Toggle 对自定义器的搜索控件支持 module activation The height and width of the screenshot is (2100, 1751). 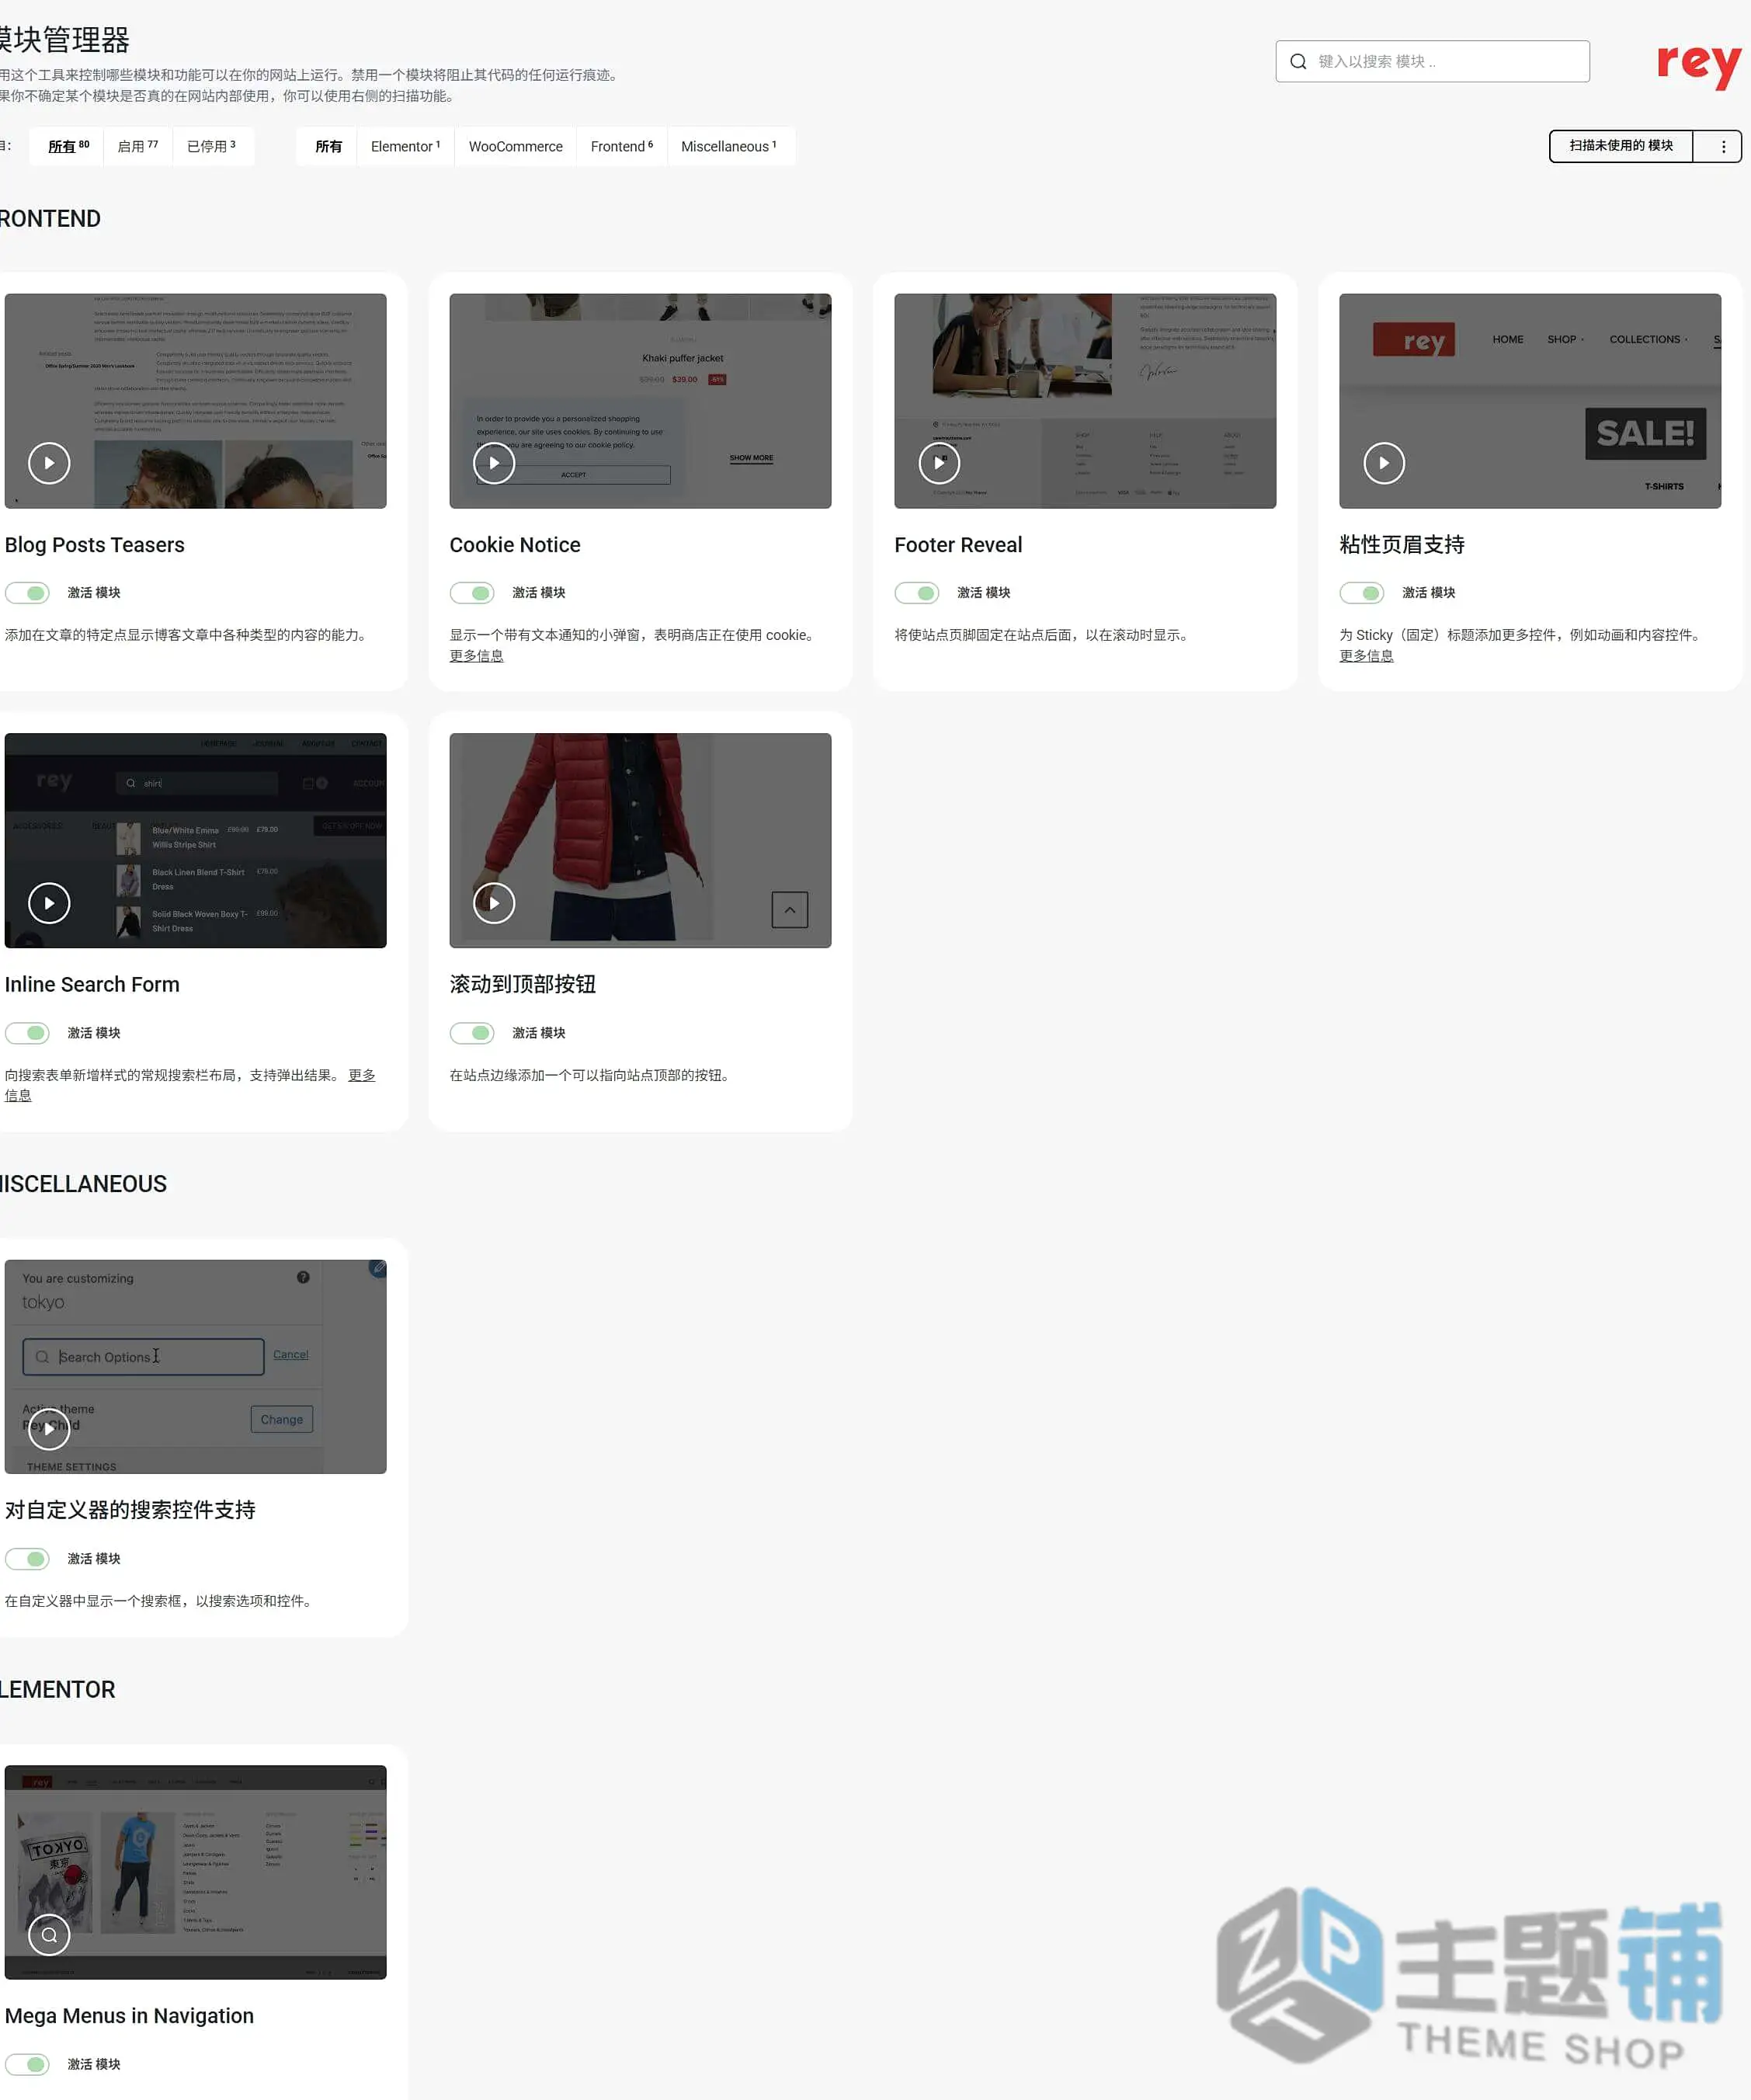[x=27, y=1559]
